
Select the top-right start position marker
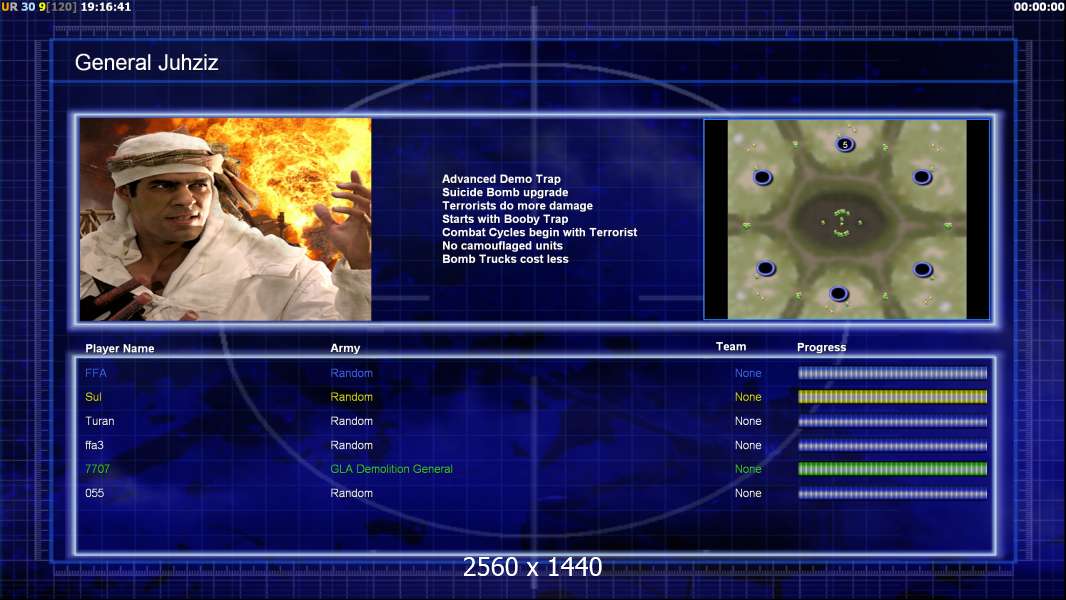click(x=922, y=177)
